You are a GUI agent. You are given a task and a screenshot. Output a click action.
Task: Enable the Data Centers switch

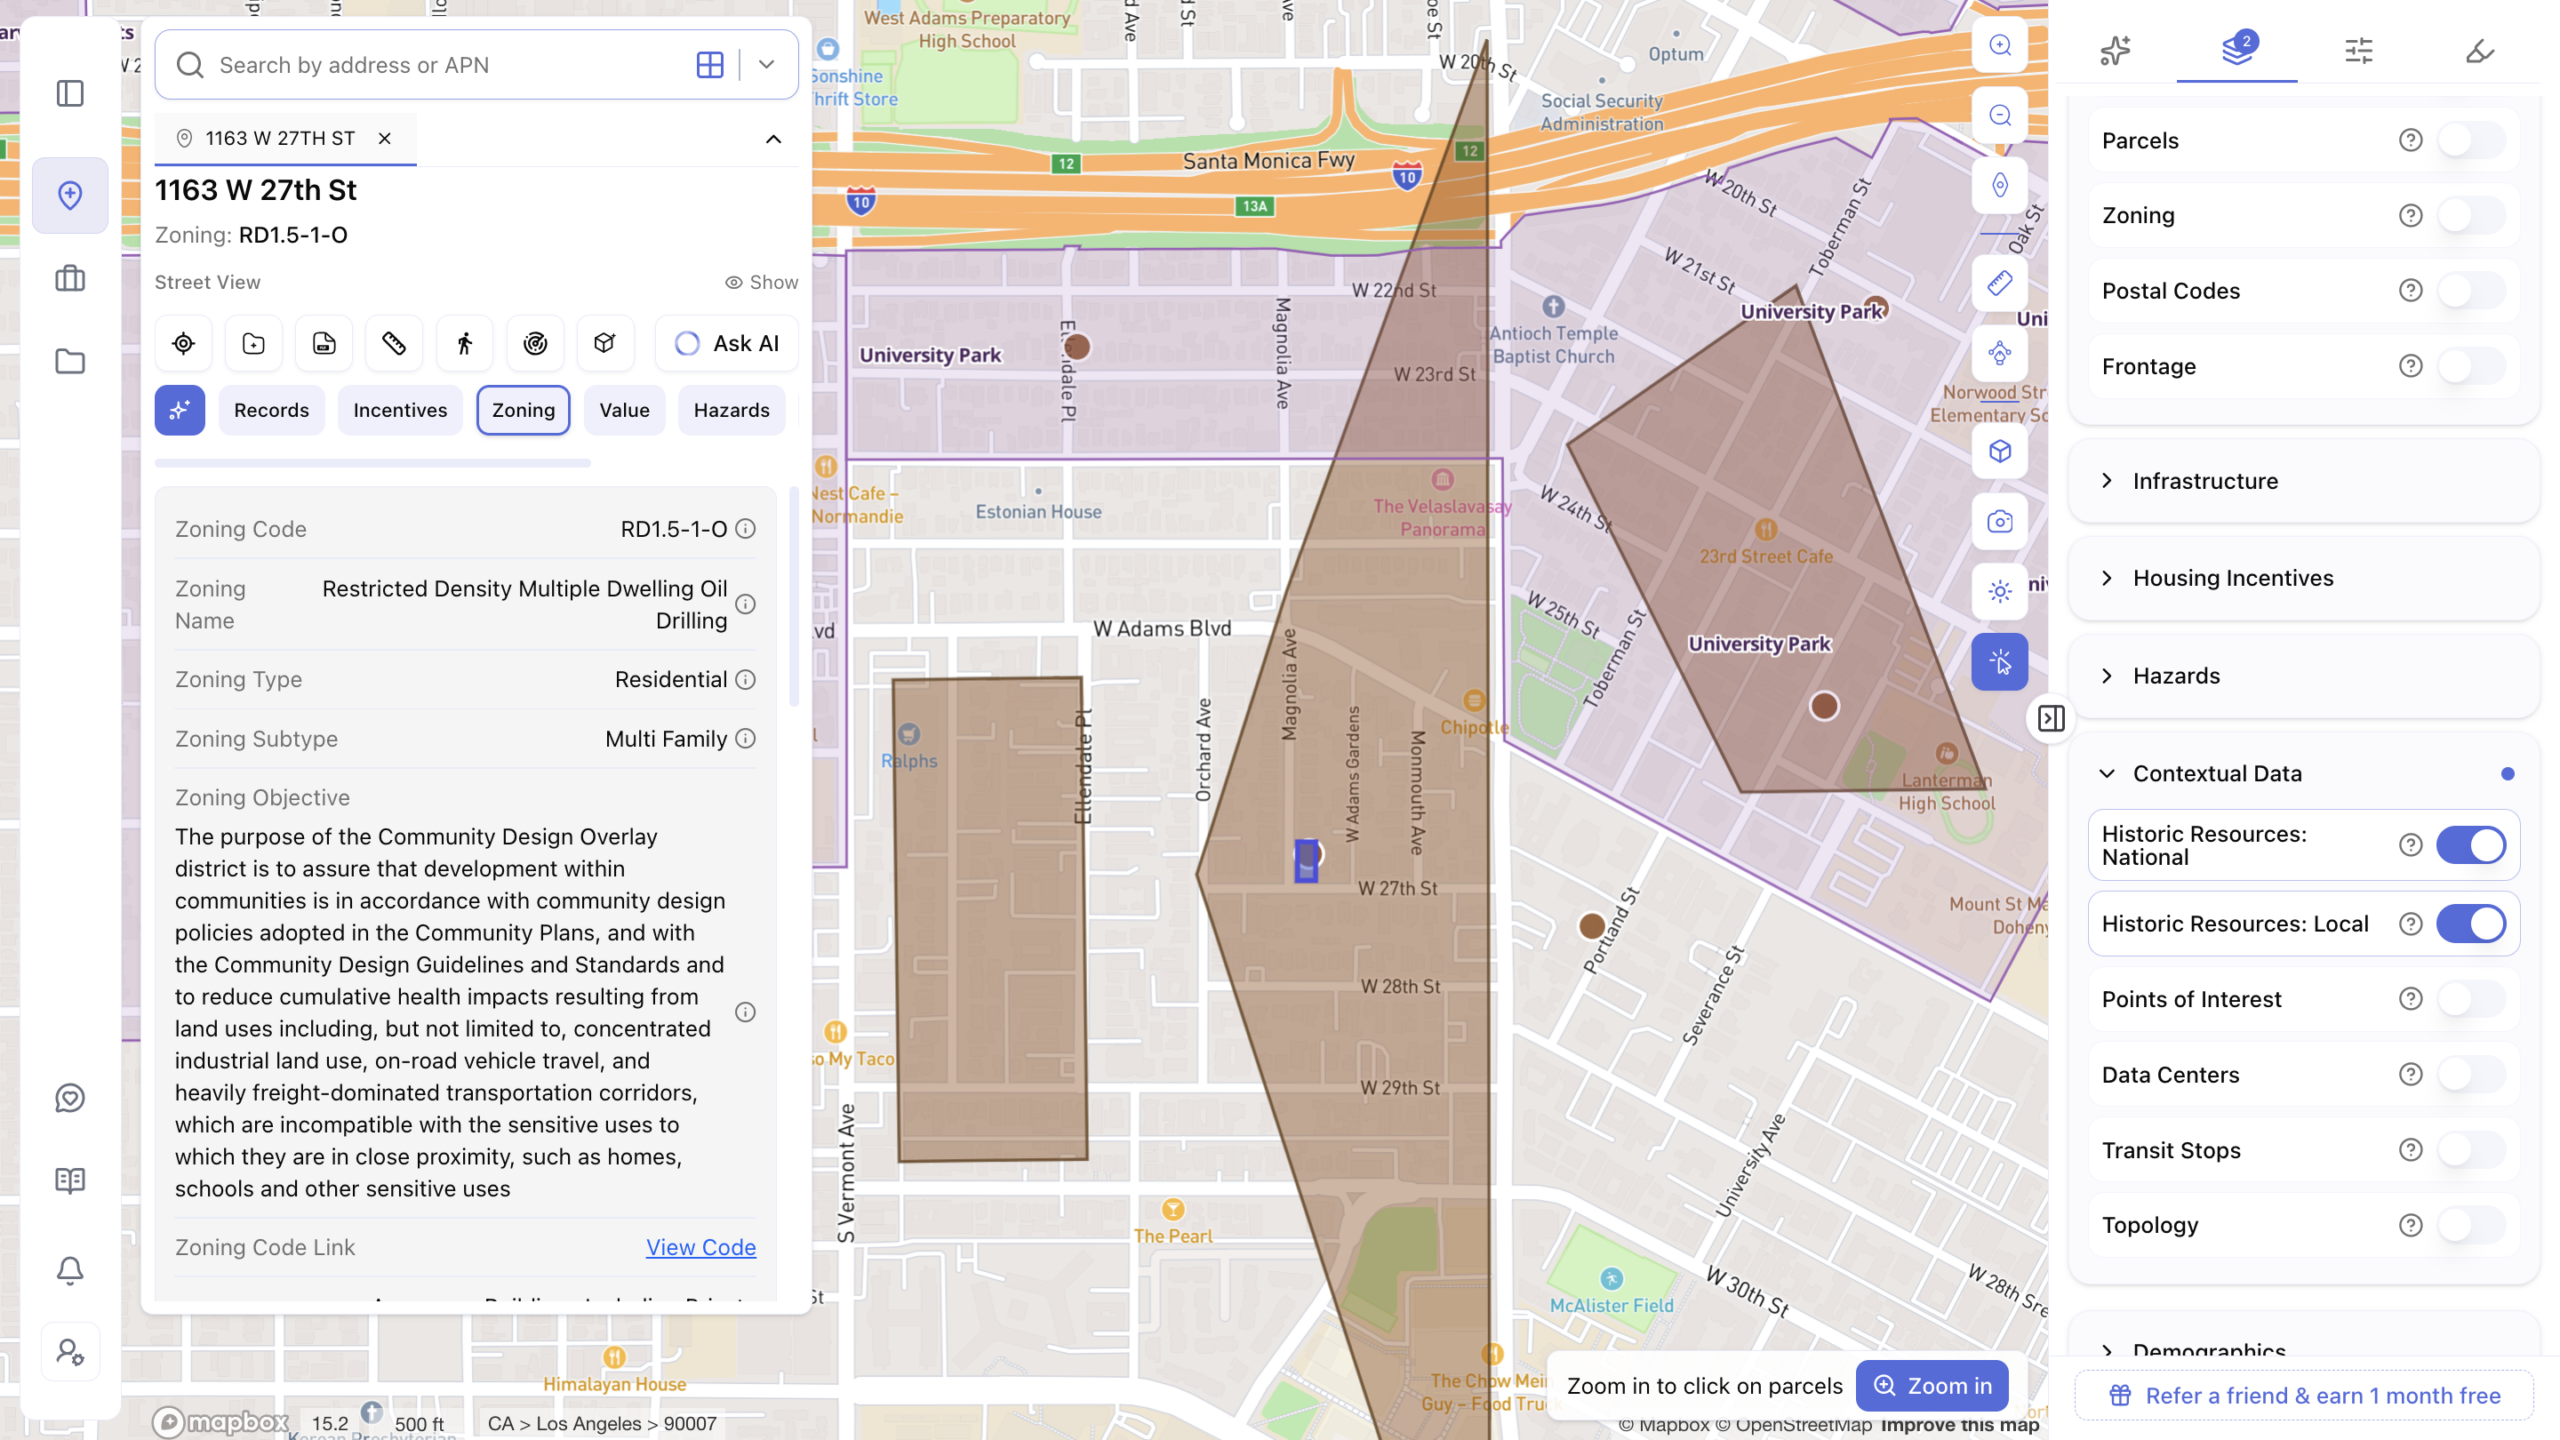[2471, 1074]
